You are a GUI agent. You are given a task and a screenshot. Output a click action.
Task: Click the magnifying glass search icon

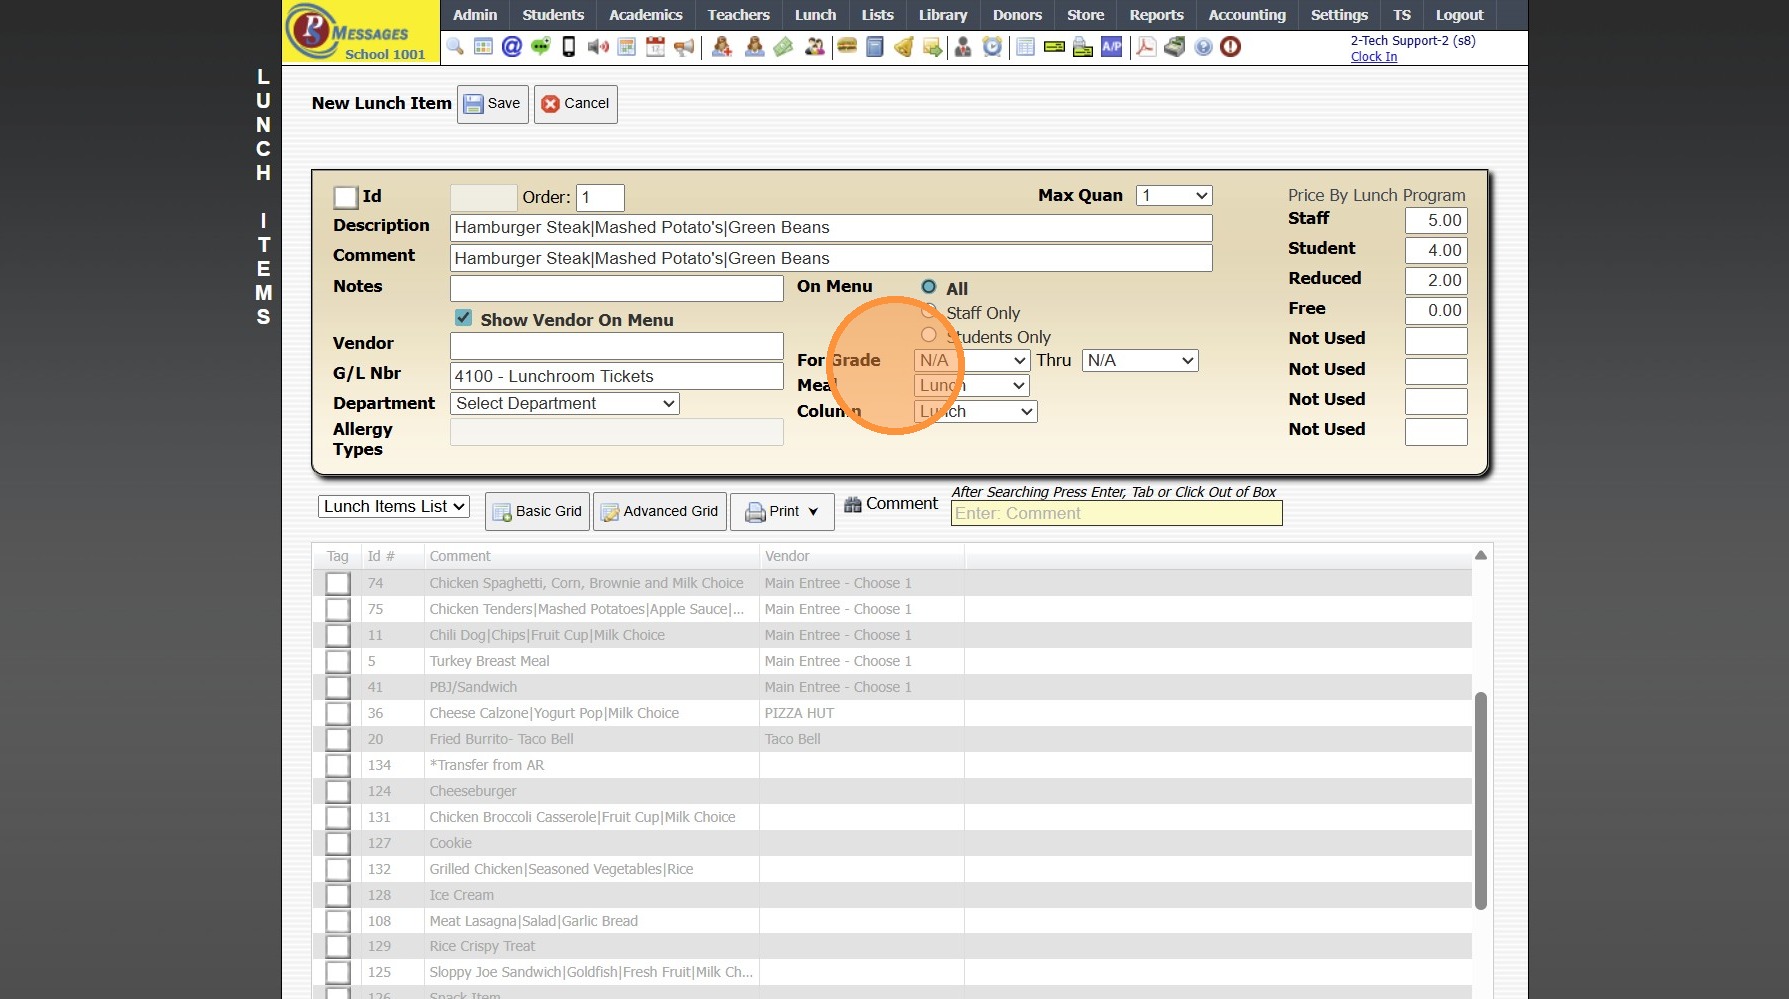pos(455,46)
